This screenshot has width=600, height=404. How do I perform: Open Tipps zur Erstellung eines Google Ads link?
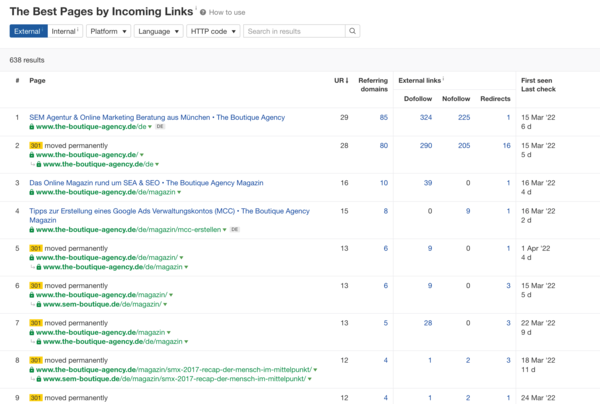170,215
